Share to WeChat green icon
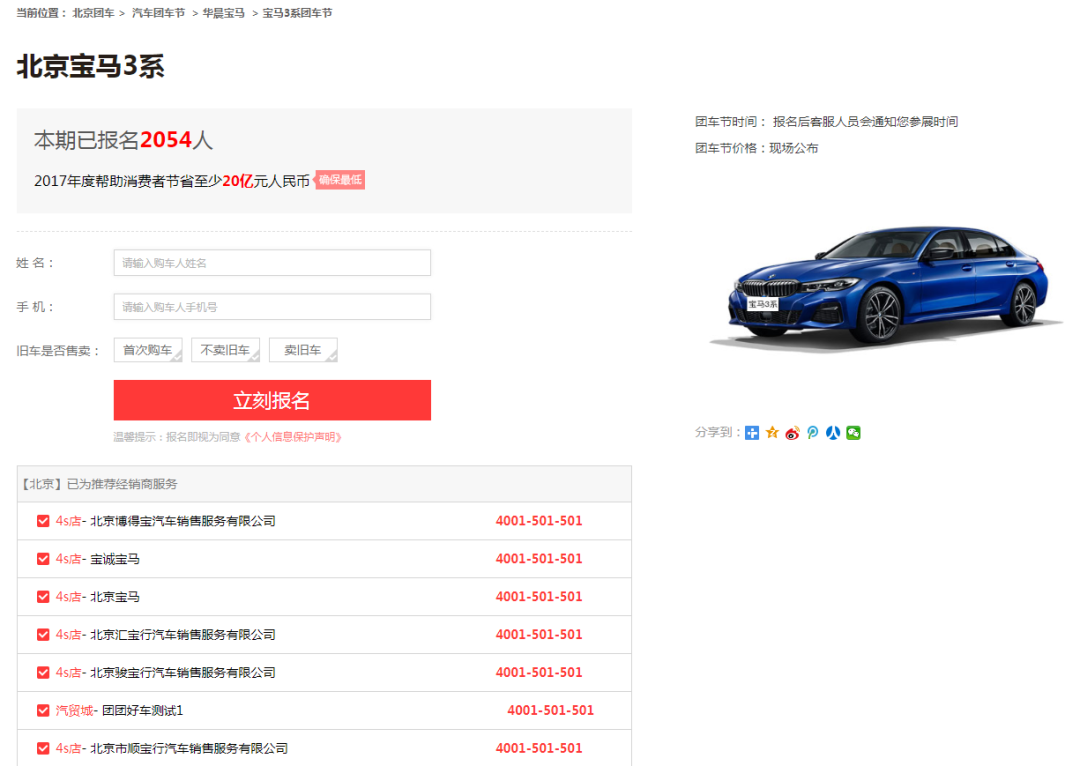 [853, 433]
